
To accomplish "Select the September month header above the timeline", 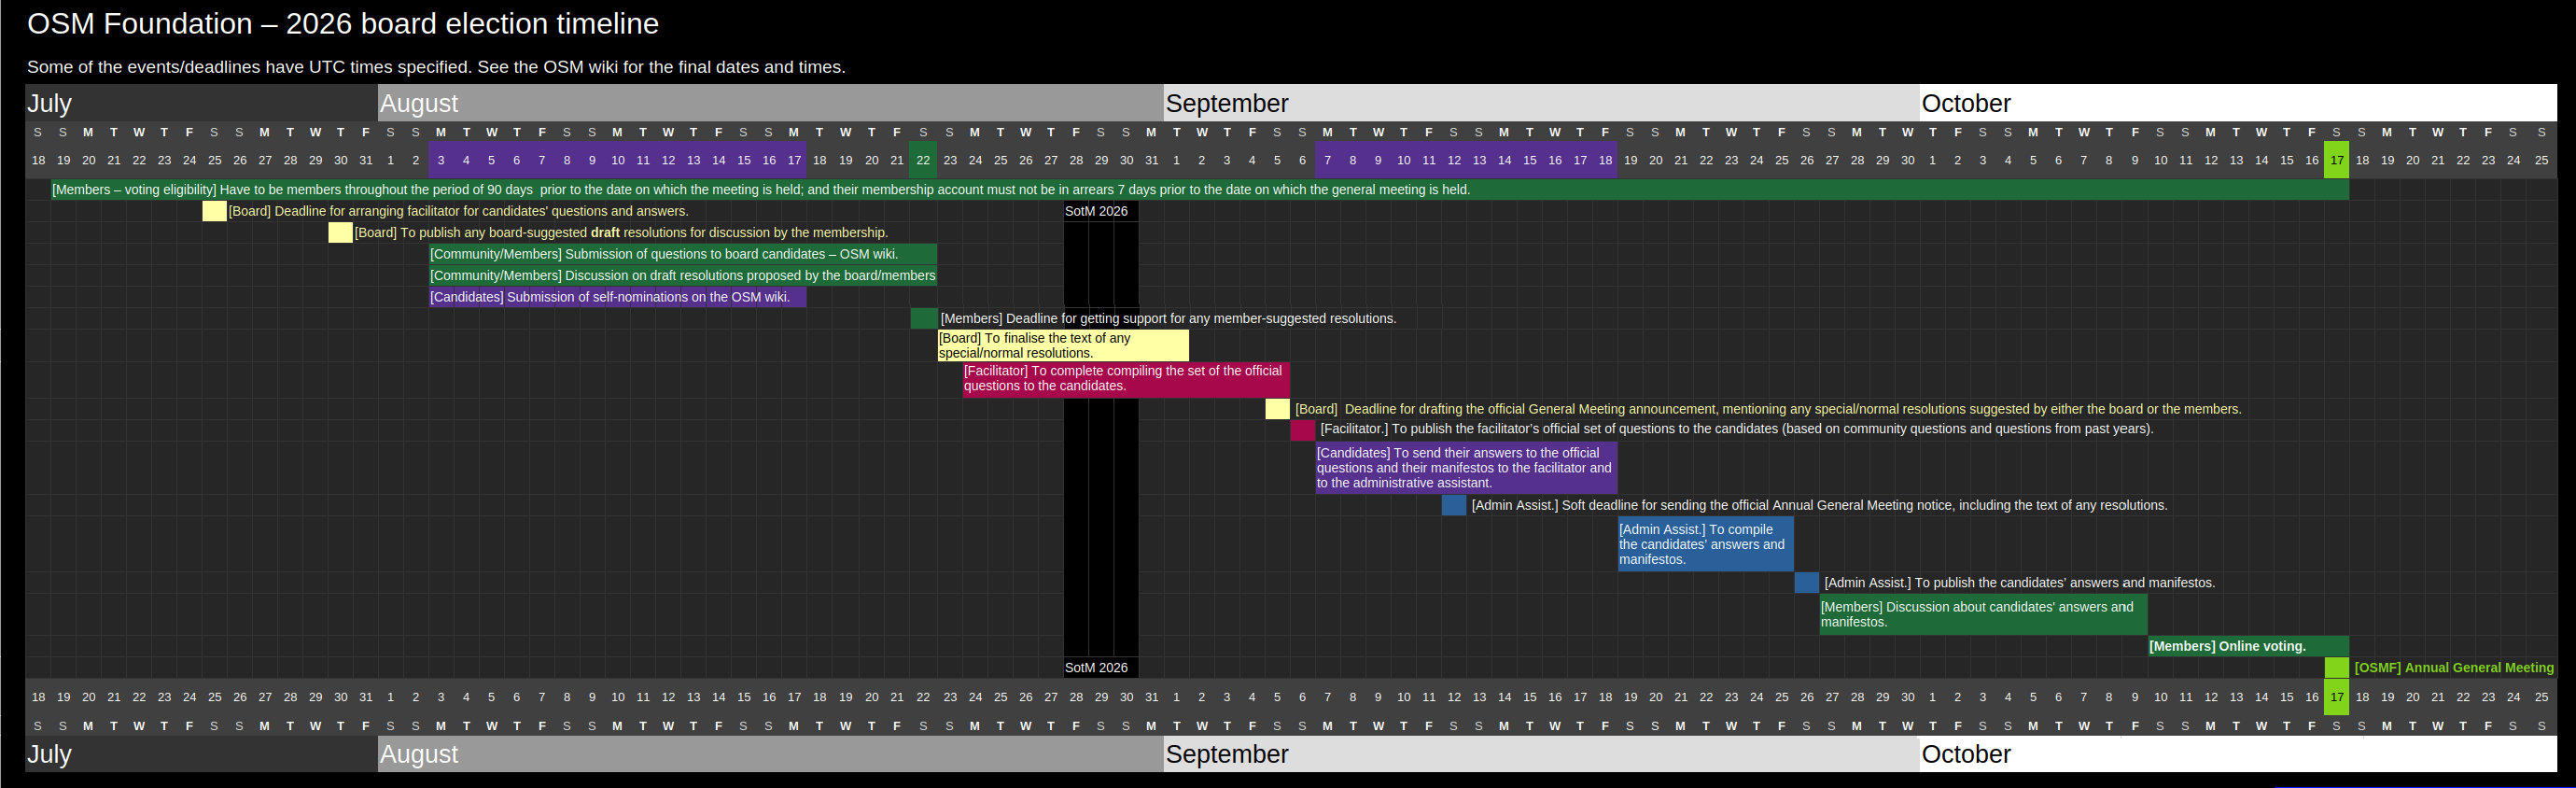I will (x=1541, y=103).
